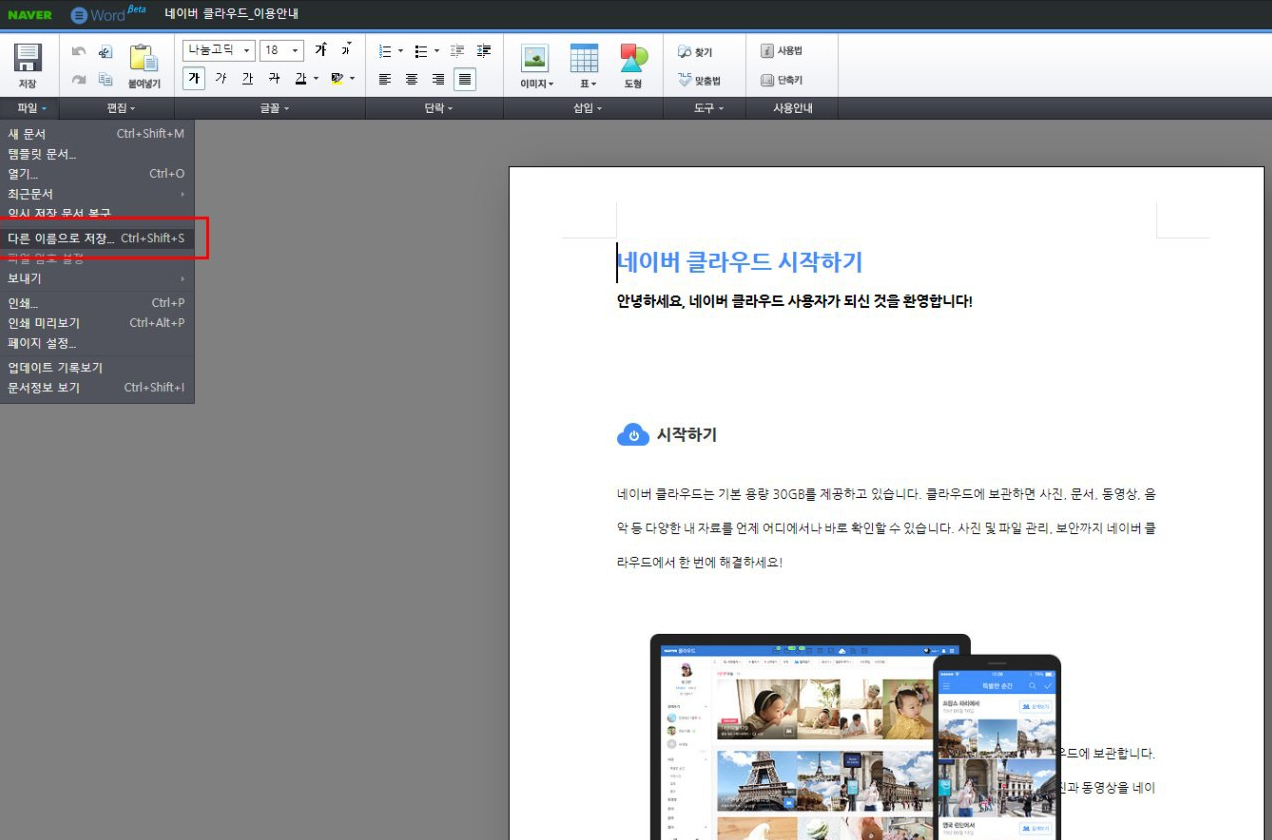Screen dimensions: 1272x840
Task: Click the bulleted list icon
Action: pos(421,51)
